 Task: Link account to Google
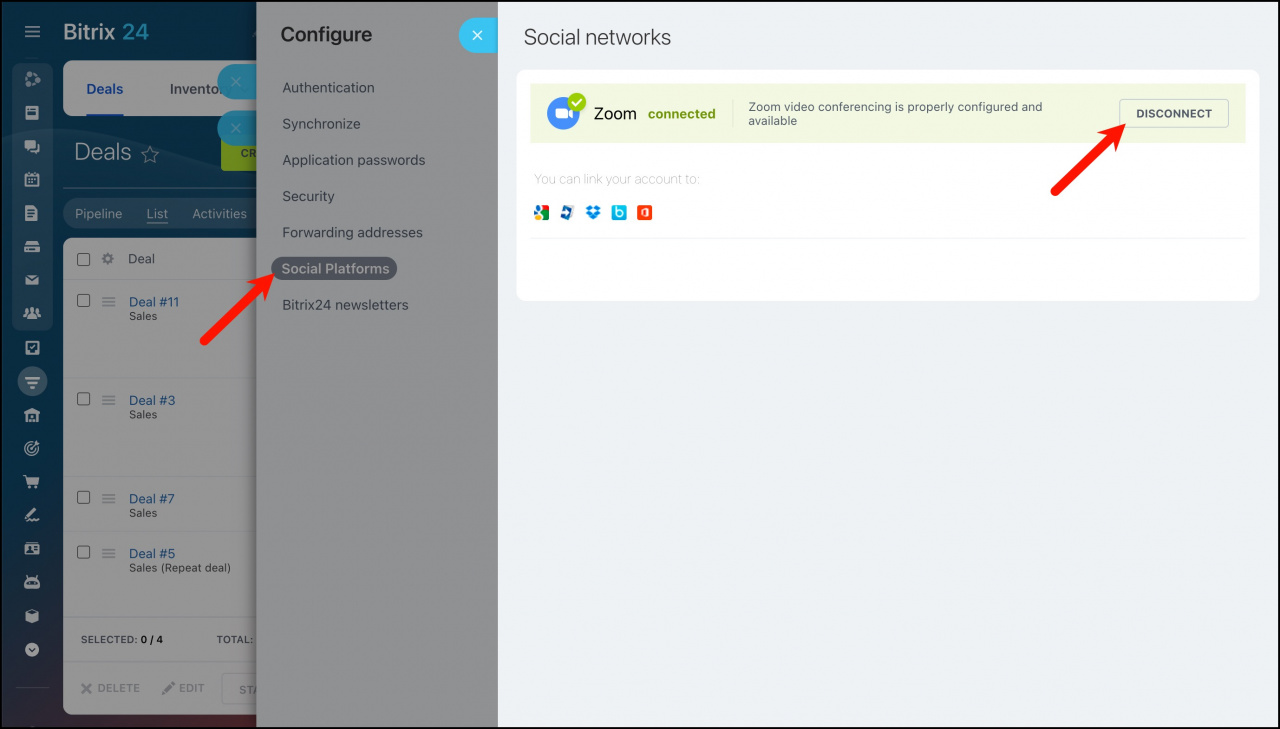point(541,212)
